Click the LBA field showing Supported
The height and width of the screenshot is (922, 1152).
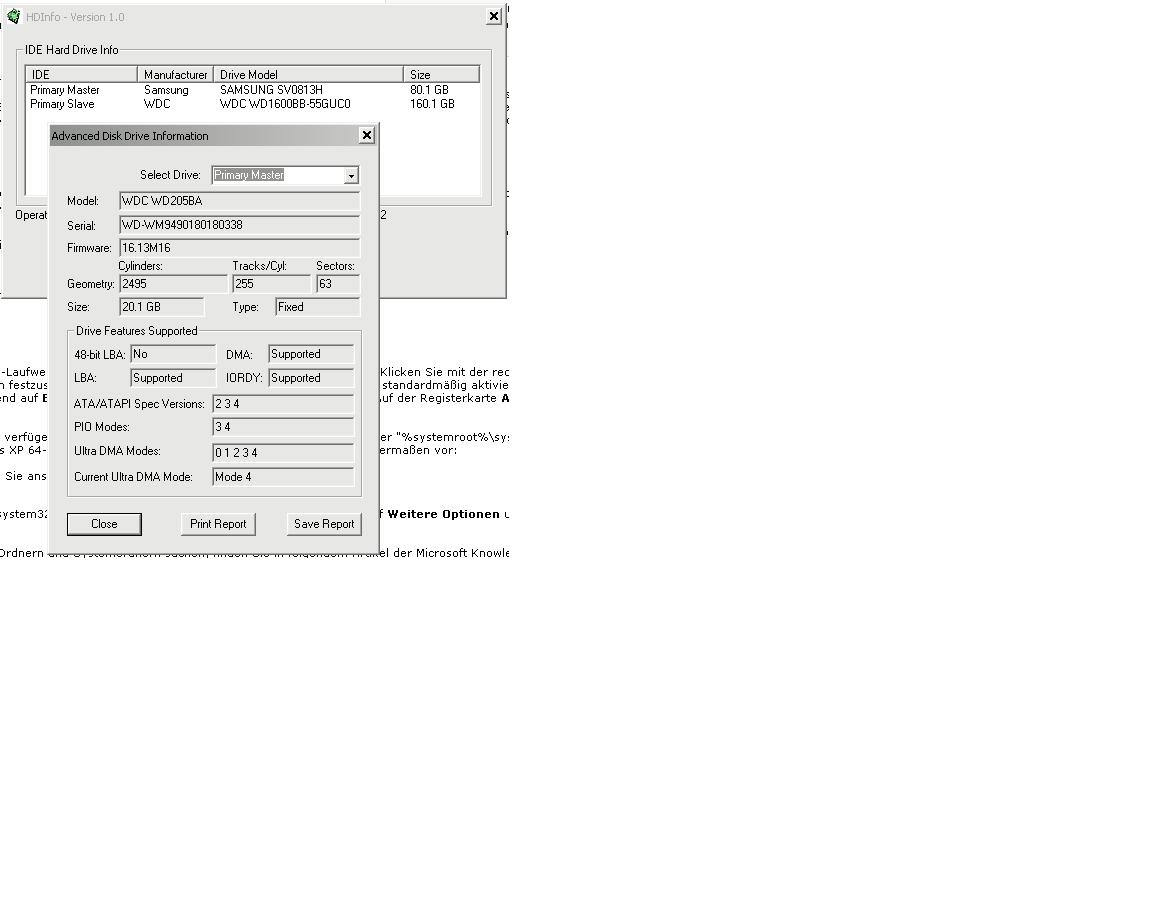[x=173, y=378]
